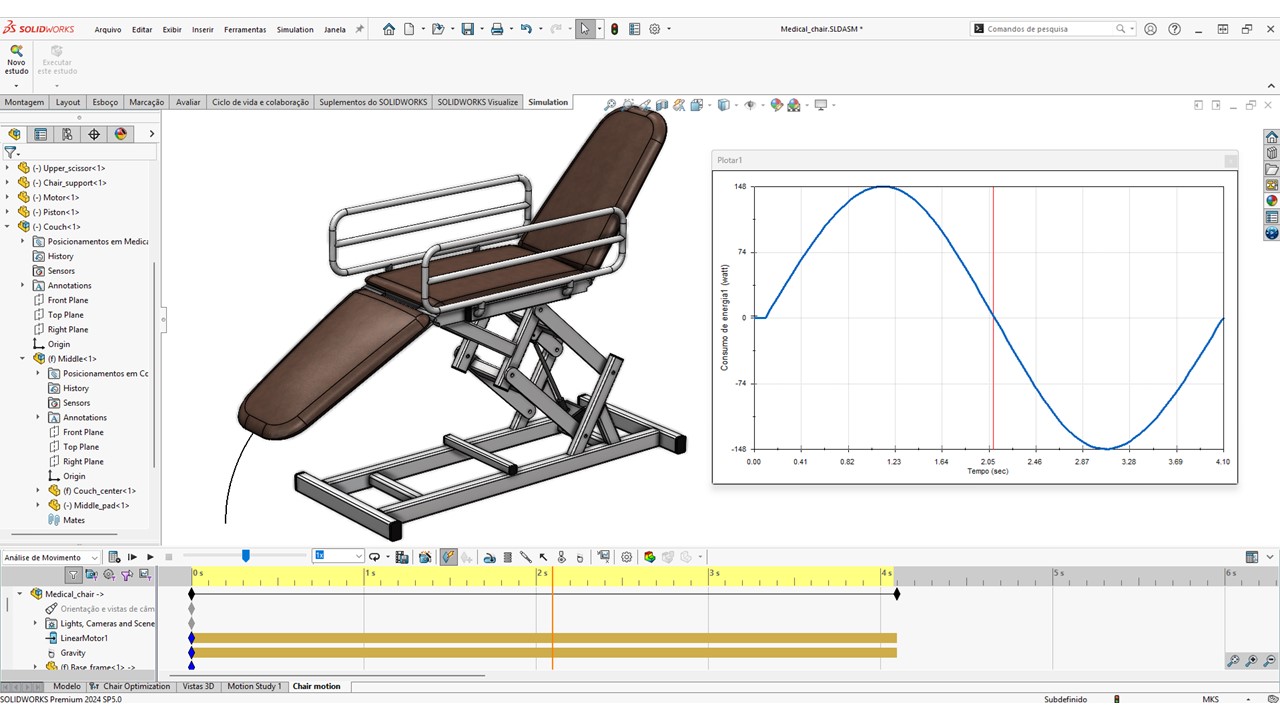Toggle the Filter Driving timeline button
Screen dimensions: 1280x720
[x=109, y=575]
